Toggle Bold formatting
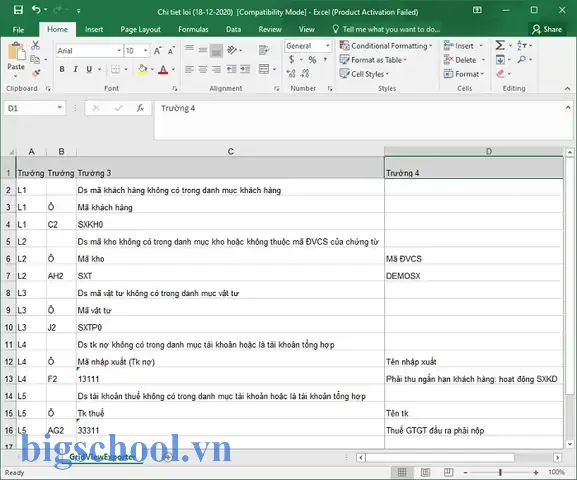 62,69
